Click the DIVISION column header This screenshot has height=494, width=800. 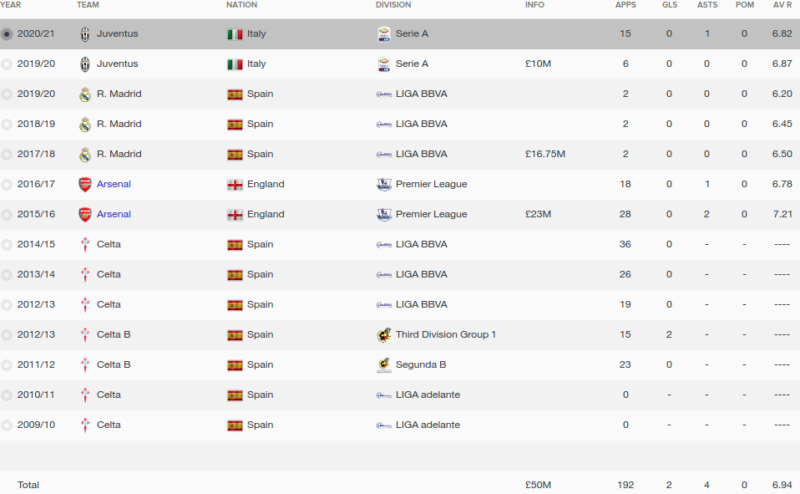click(x=393, y=5)
